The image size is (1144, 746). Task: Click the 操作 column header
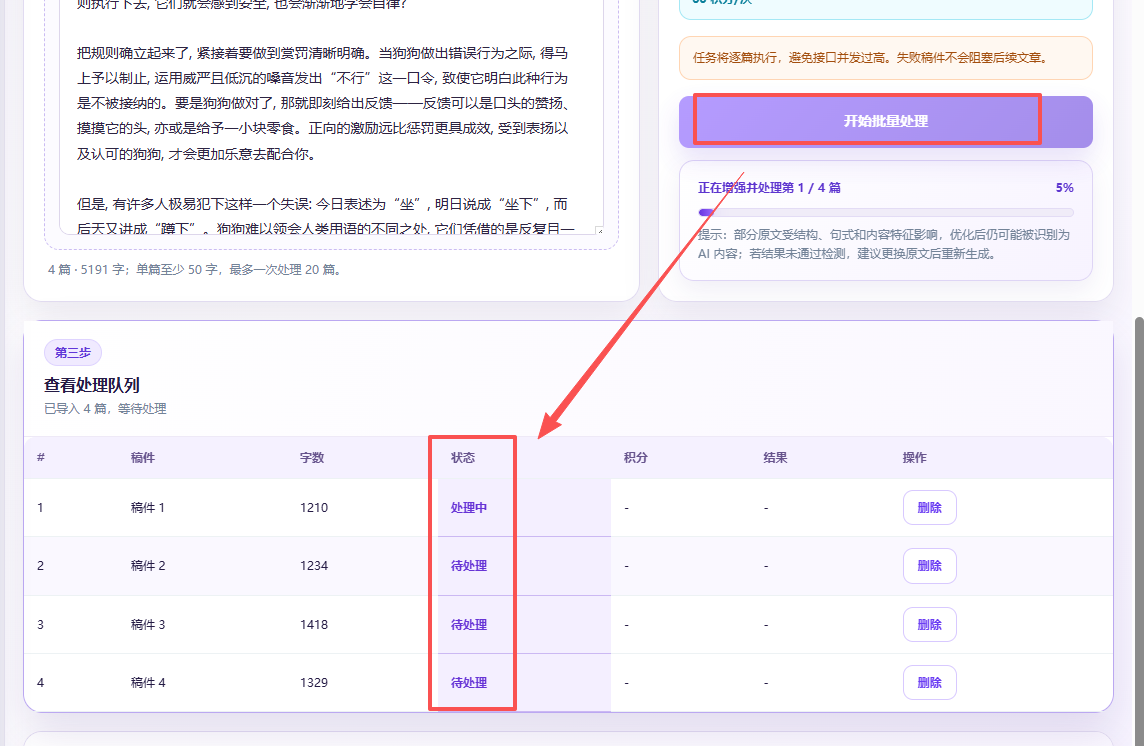(x=914, y=458)
